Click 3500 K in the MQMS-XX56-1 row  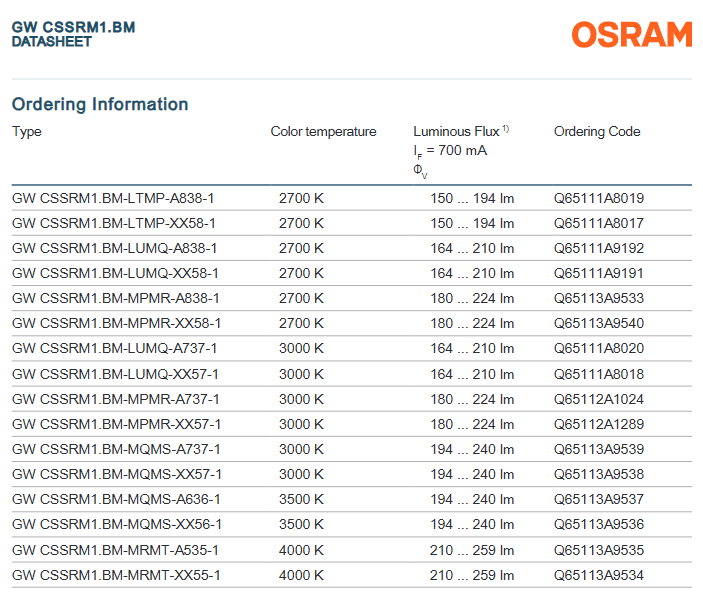(x=301, y=524)
